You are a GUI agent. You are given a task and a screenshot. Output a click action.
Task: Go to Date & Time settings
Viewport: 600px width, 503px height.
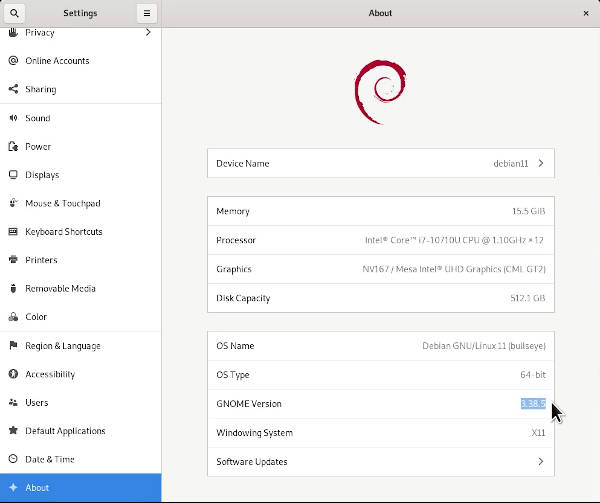click(80, 459)
